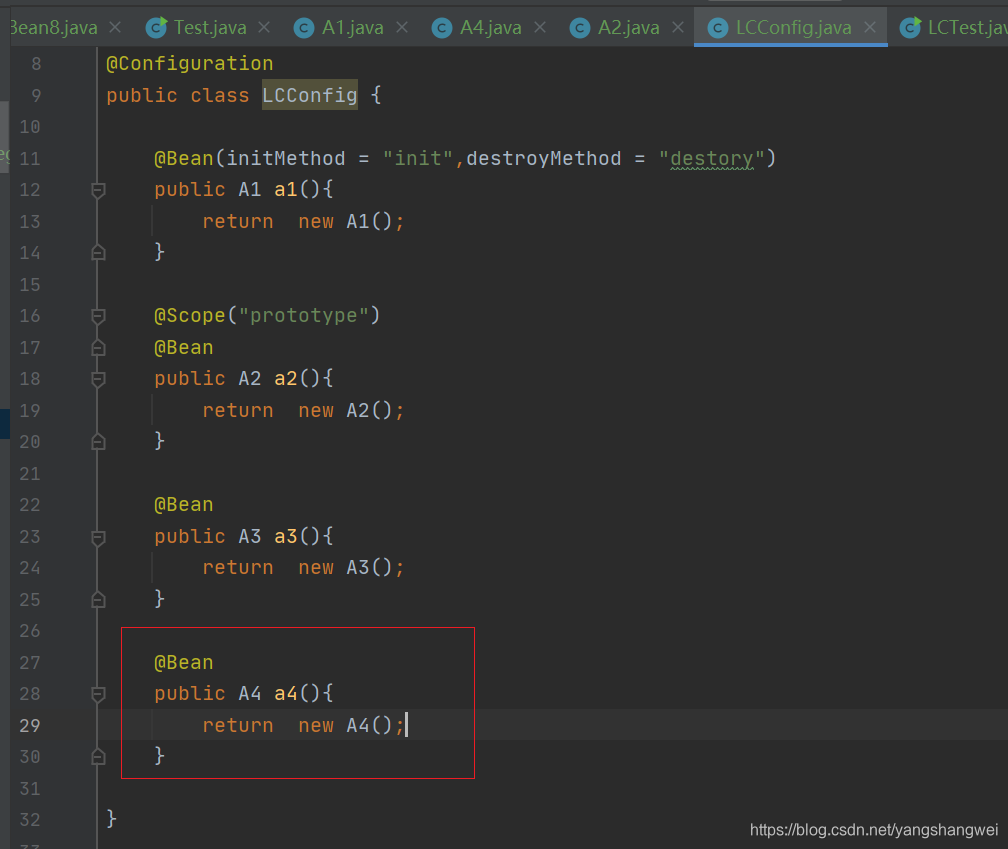The width and height of the screenshot is (1008, 849).
Task: Click the LCConfig.java class file icon
Action: click(x=717, y=28)
